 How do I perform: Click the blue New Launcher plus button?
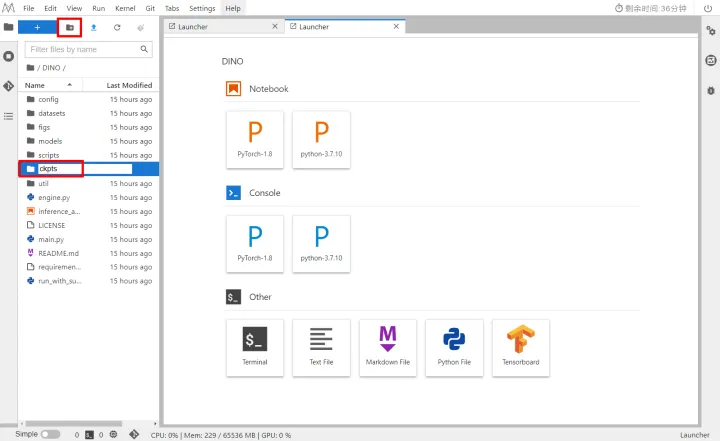(37, 27)
